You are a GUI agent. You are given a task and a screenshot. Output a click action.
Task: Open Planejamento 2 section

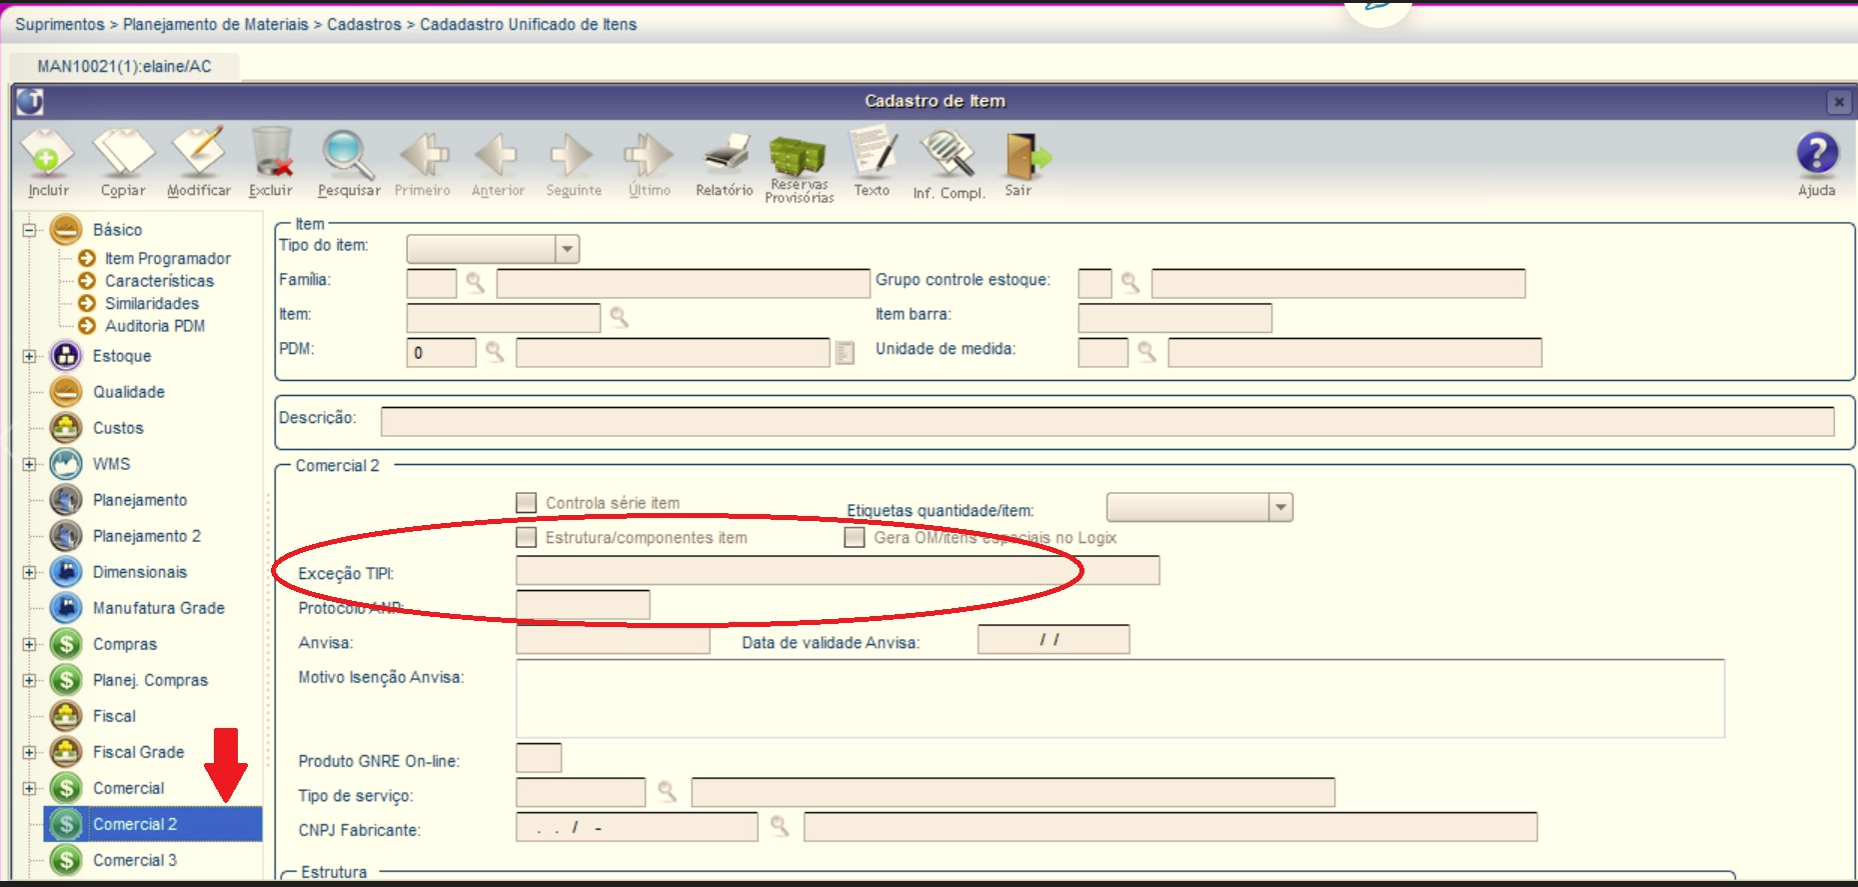[x=147, y=536]
